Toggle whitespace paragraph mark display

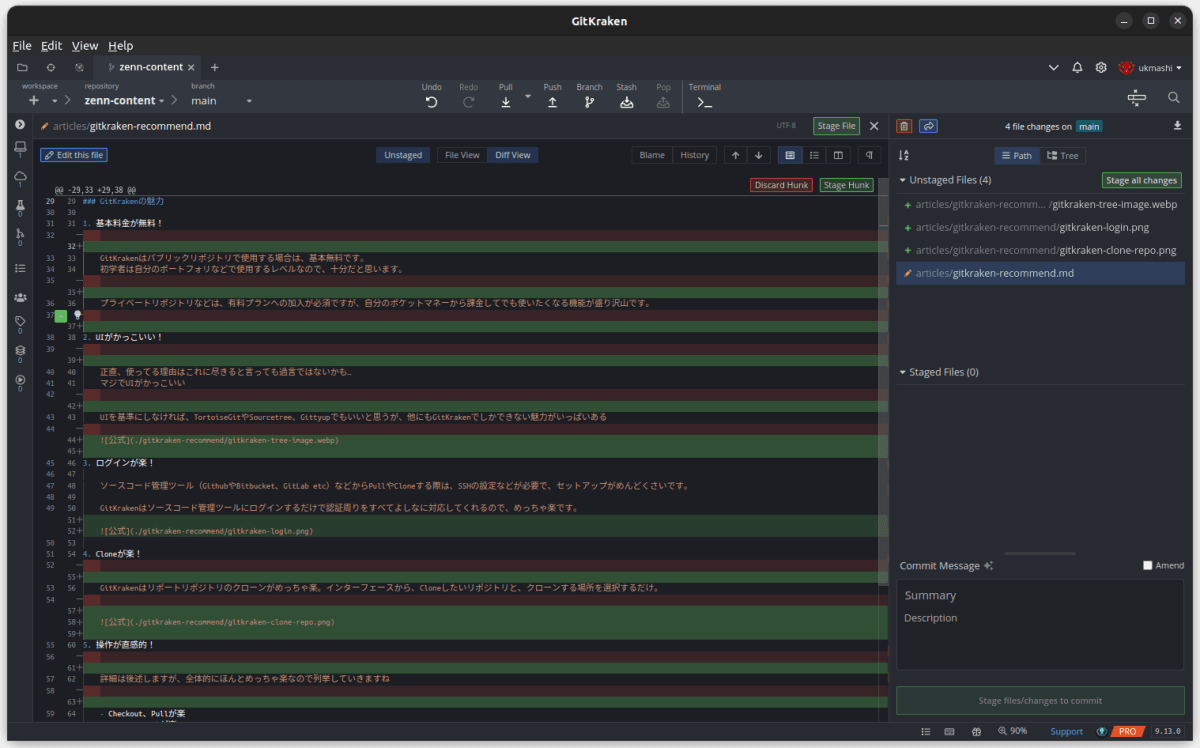(x=869, y=155)
